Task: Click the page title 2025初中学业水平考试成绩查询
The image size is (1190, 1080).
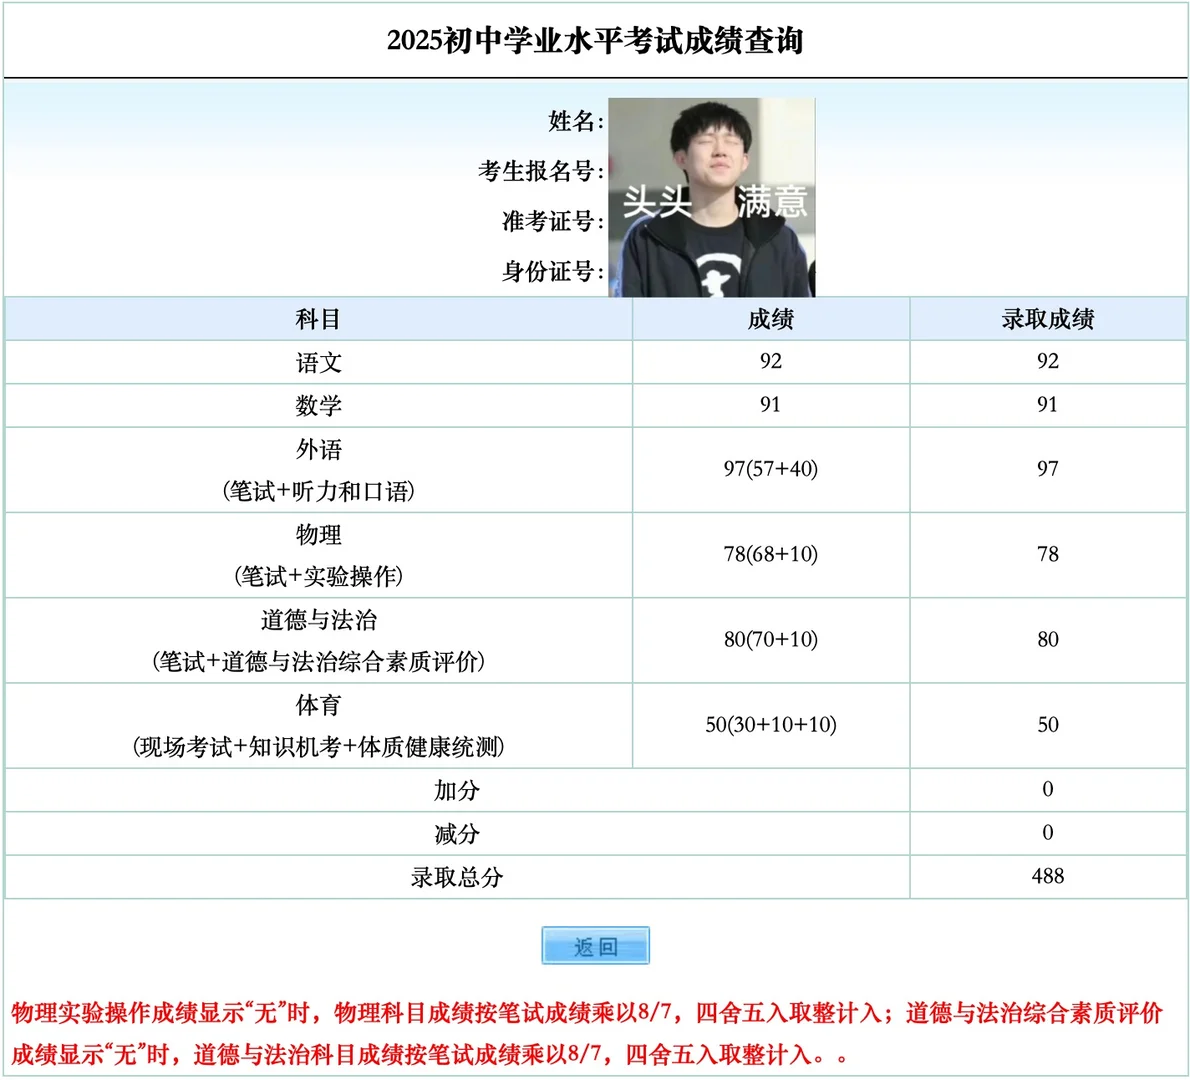Action: tap(595, 42)
